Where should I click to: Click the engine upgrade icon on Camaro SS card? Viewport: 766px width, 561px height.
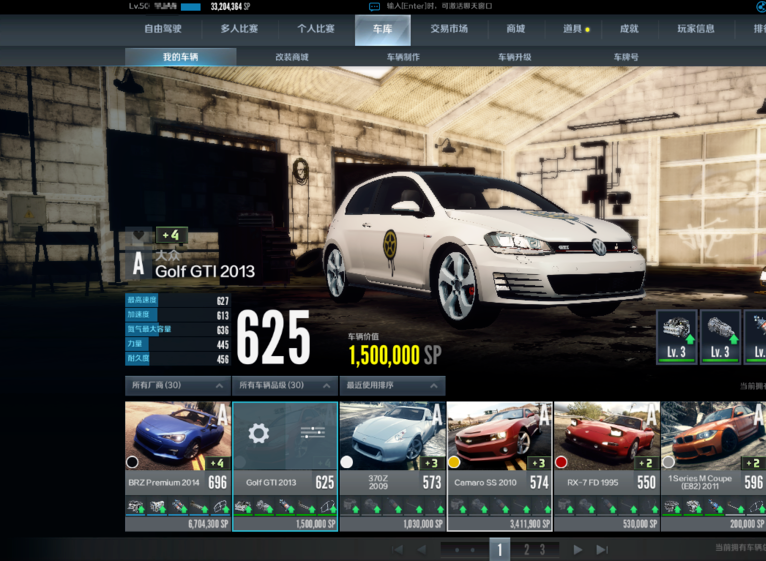click(458, 506)
